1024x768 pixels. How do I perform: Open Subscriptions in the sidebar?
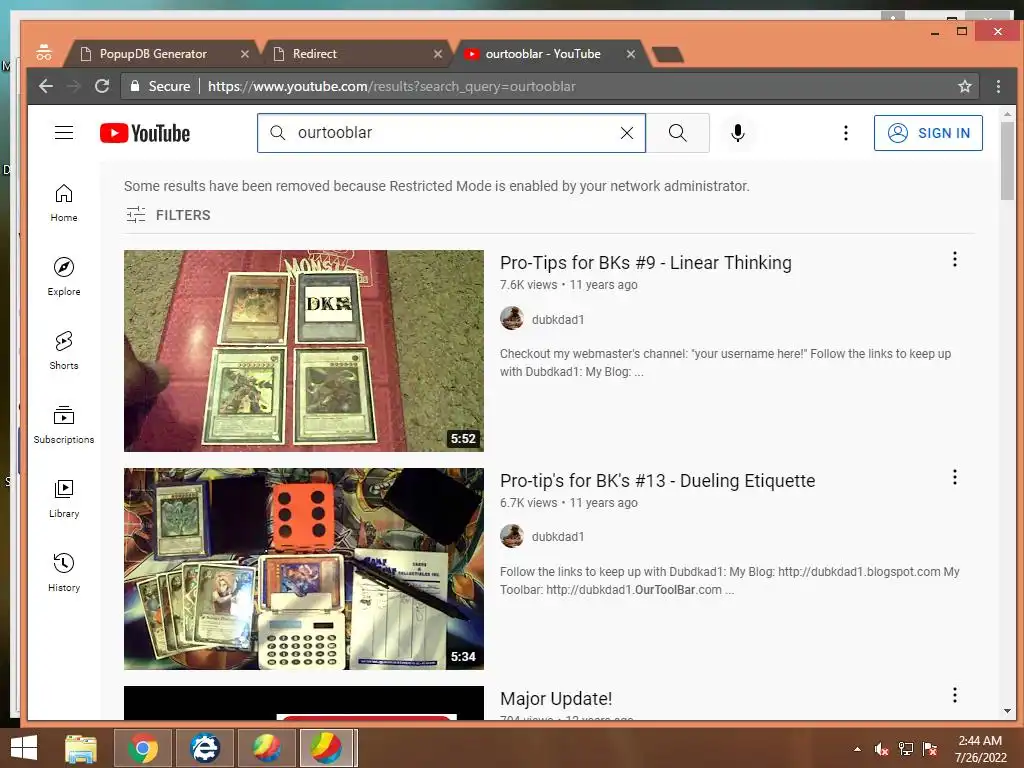point(64,424)
